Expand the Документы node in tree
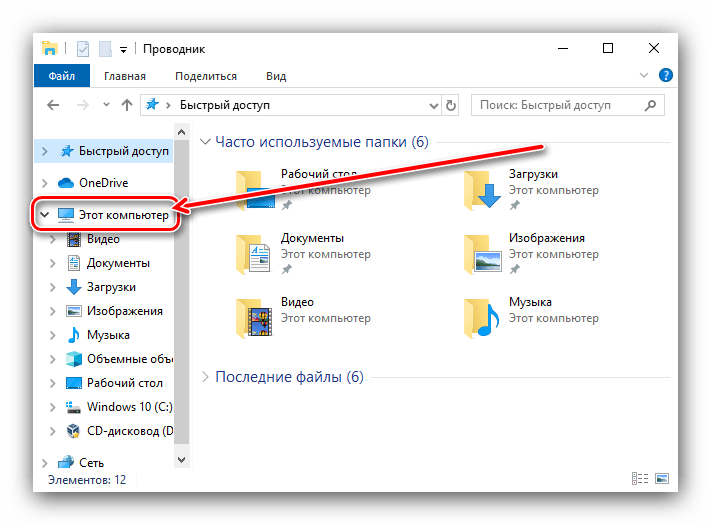Image resolution: width=711 pixels, height=525 pixels. [x=53, y=263]
